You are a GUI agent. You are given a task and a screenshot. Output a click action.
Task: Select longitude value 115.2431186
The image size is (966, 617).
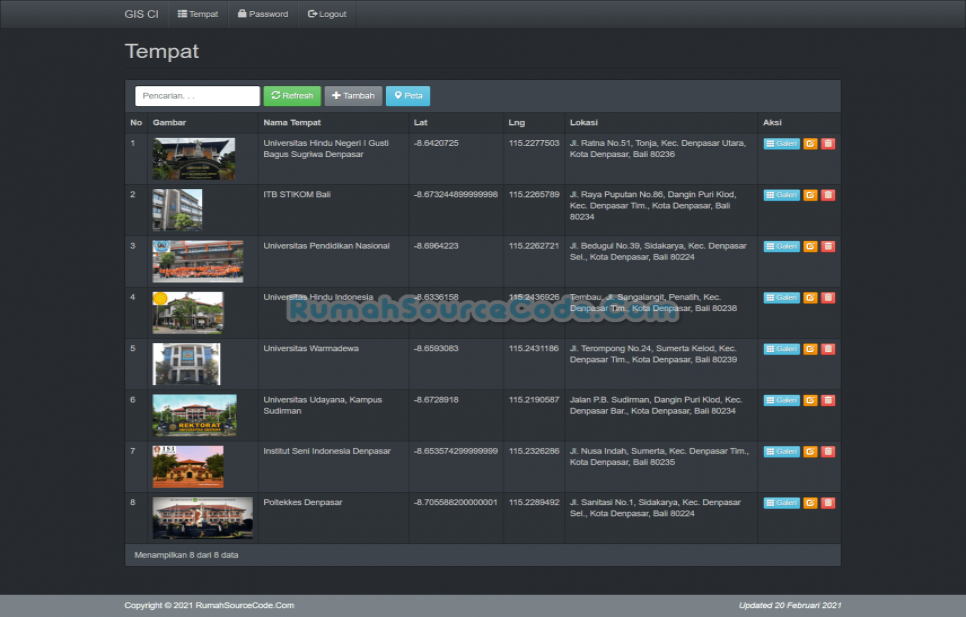(534, 349)
